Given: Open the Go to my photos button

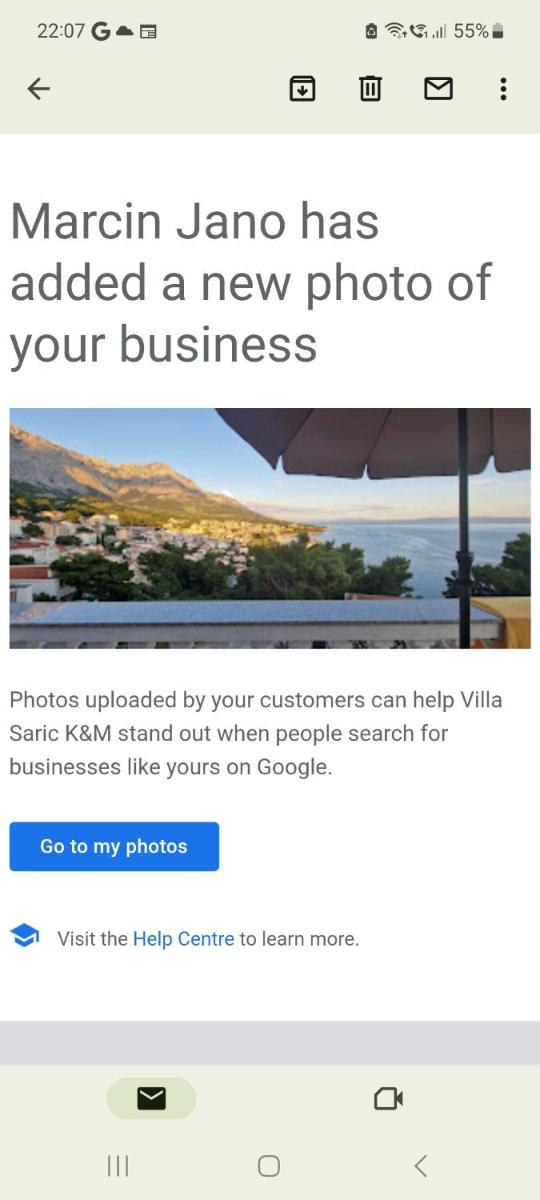Looking at the screenshot, I should (x=114, y=846).
